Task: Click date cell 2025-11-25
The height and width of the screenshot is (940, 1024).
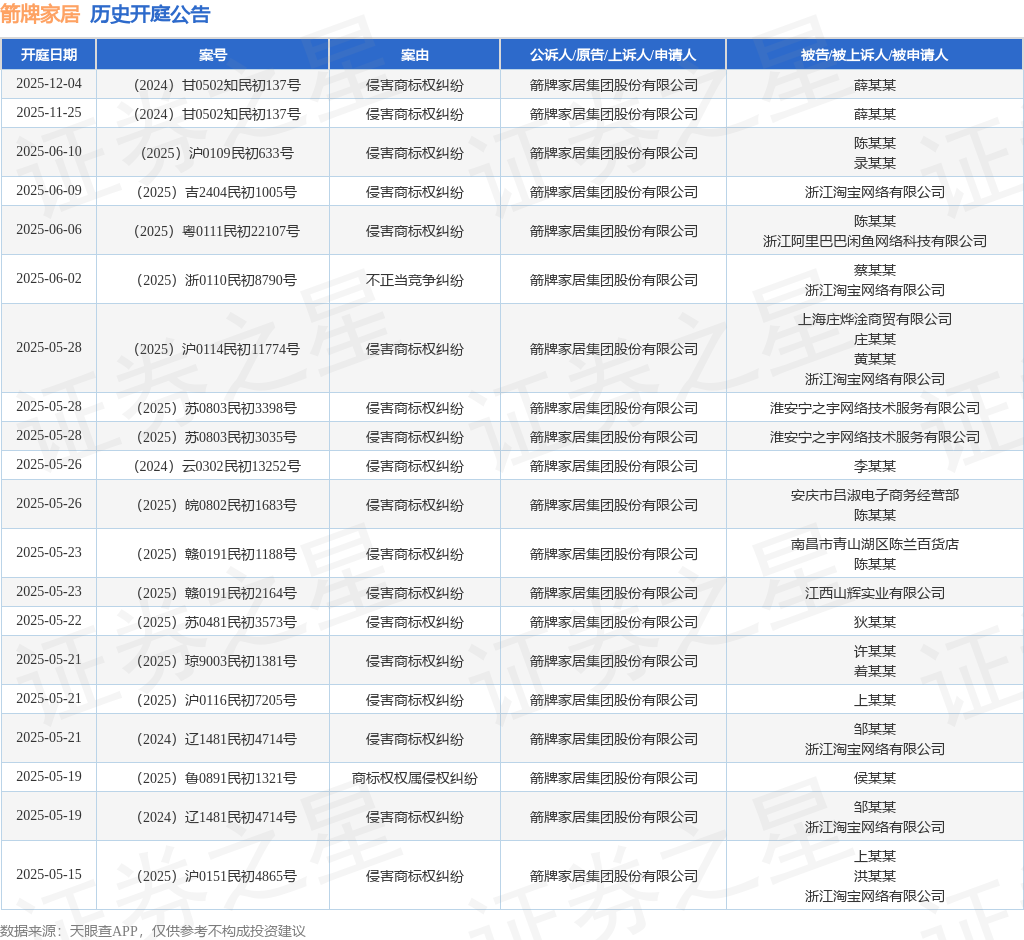Action: point(49,112)
